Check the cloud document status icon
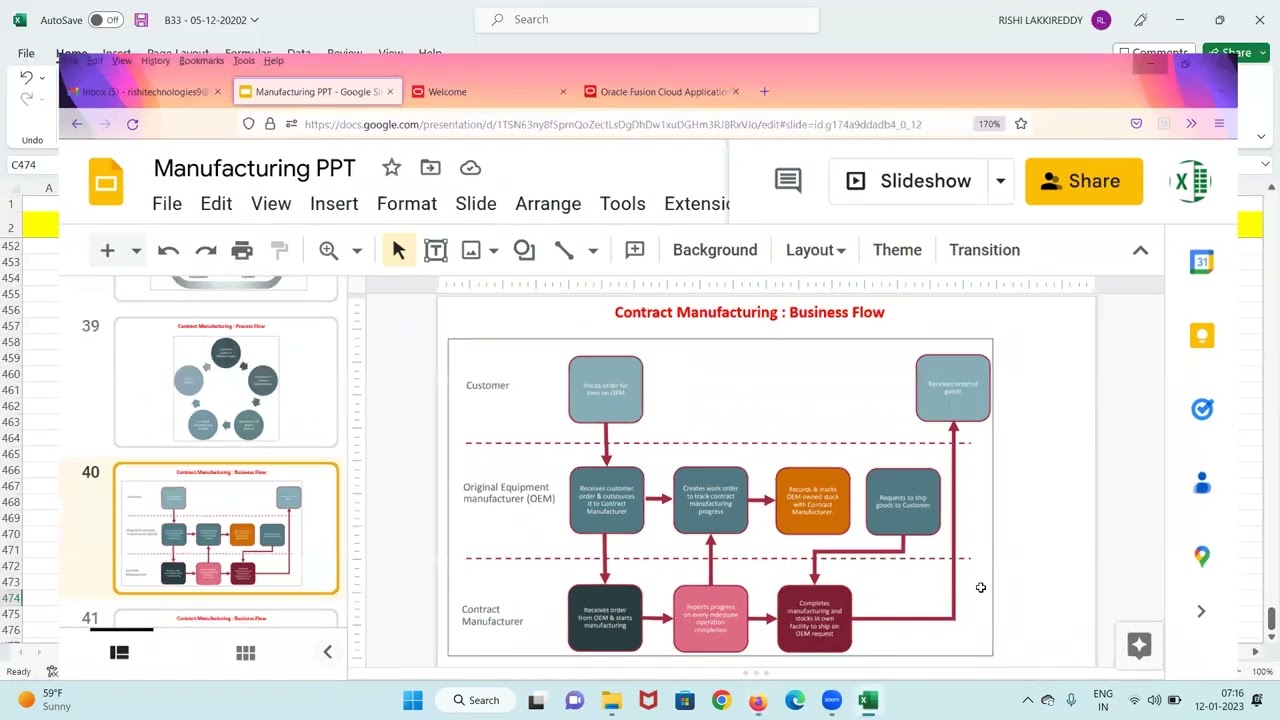The height and width of the screenshot is (720, 1280). point(470,168)
